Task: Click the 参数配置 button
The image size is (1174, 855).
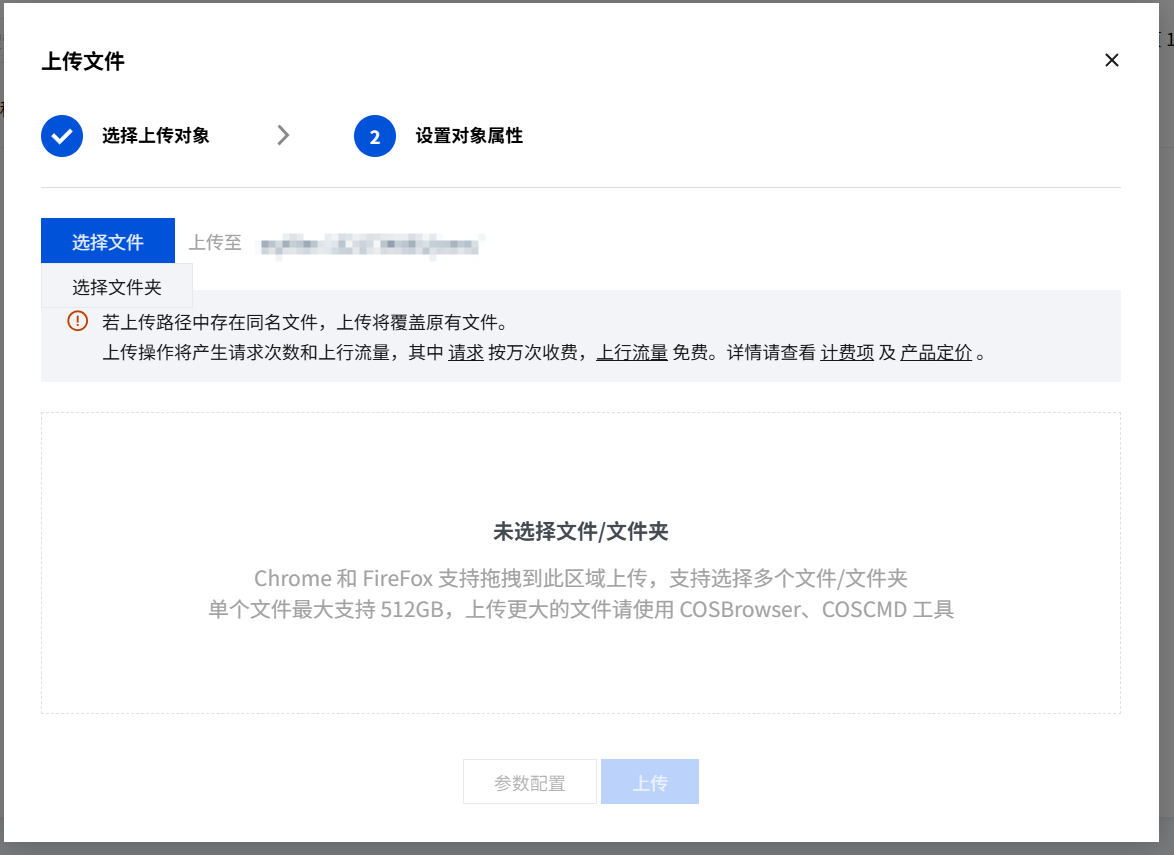Action: 529,781
